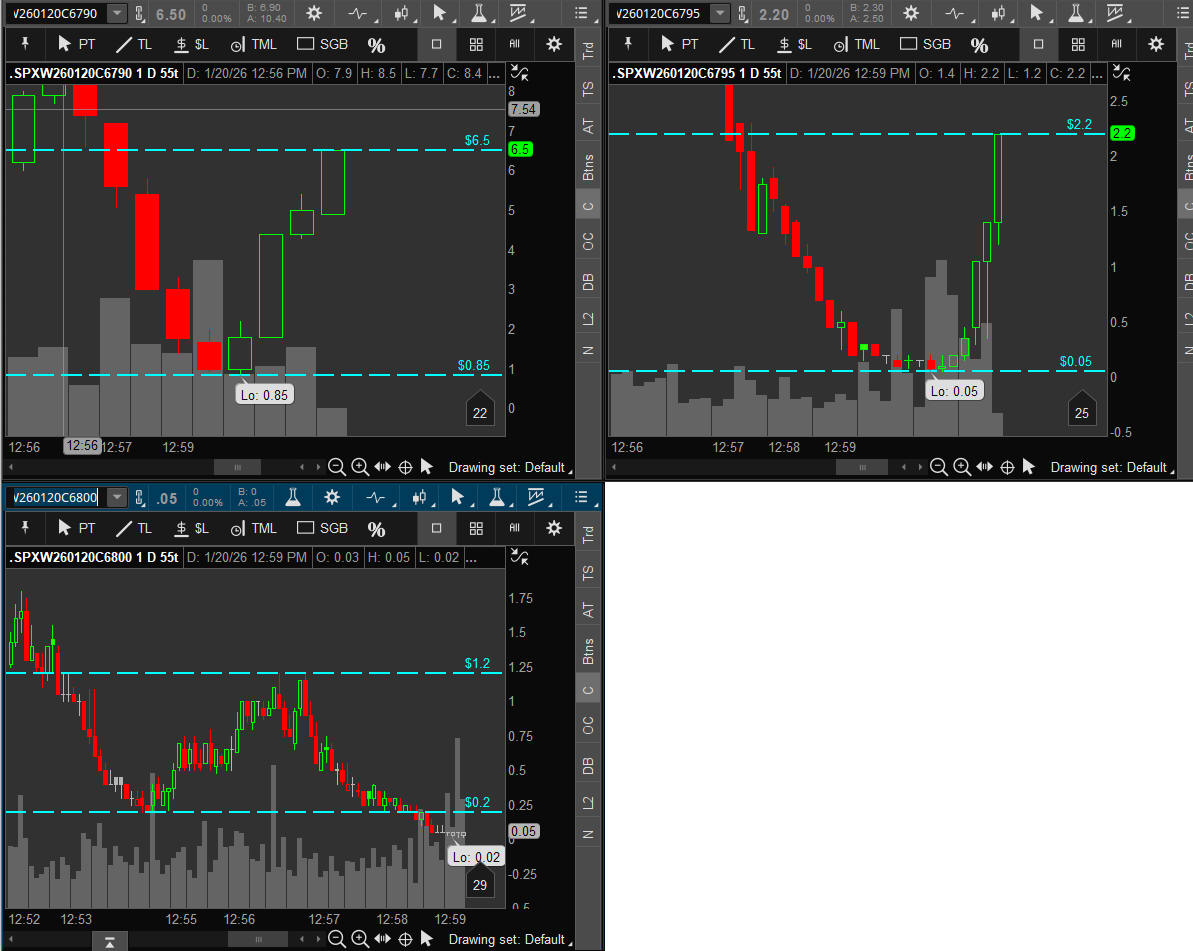Toggle the four-square grid view in C6800 toolbar

[x=476, y=528]
